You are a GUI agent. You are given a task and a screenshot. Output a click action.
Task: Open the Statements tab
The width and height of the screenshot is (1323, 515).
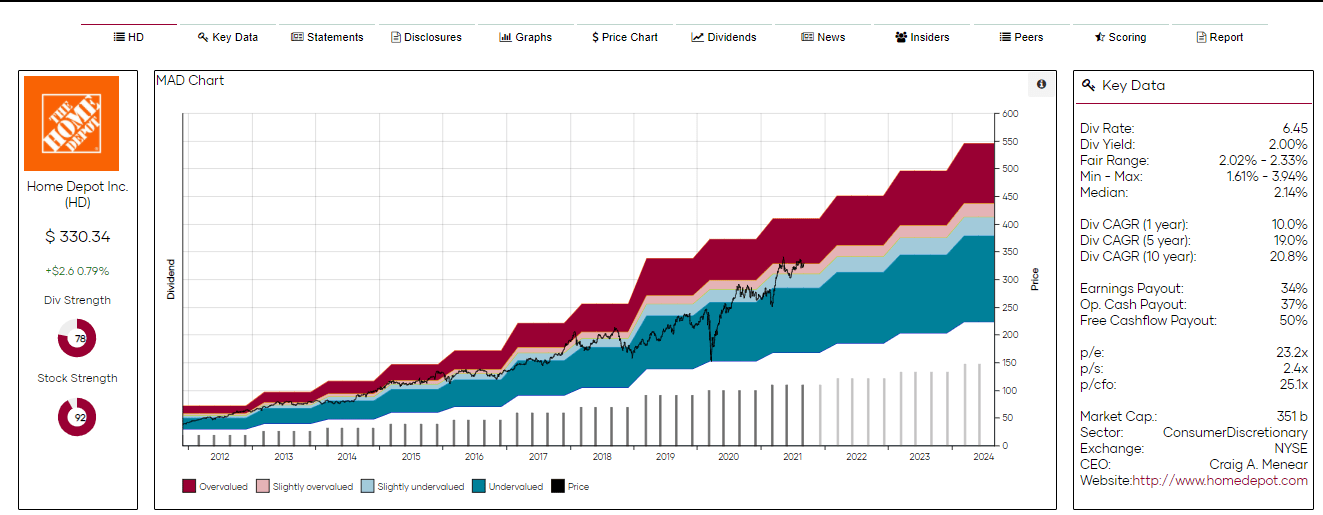327,37
